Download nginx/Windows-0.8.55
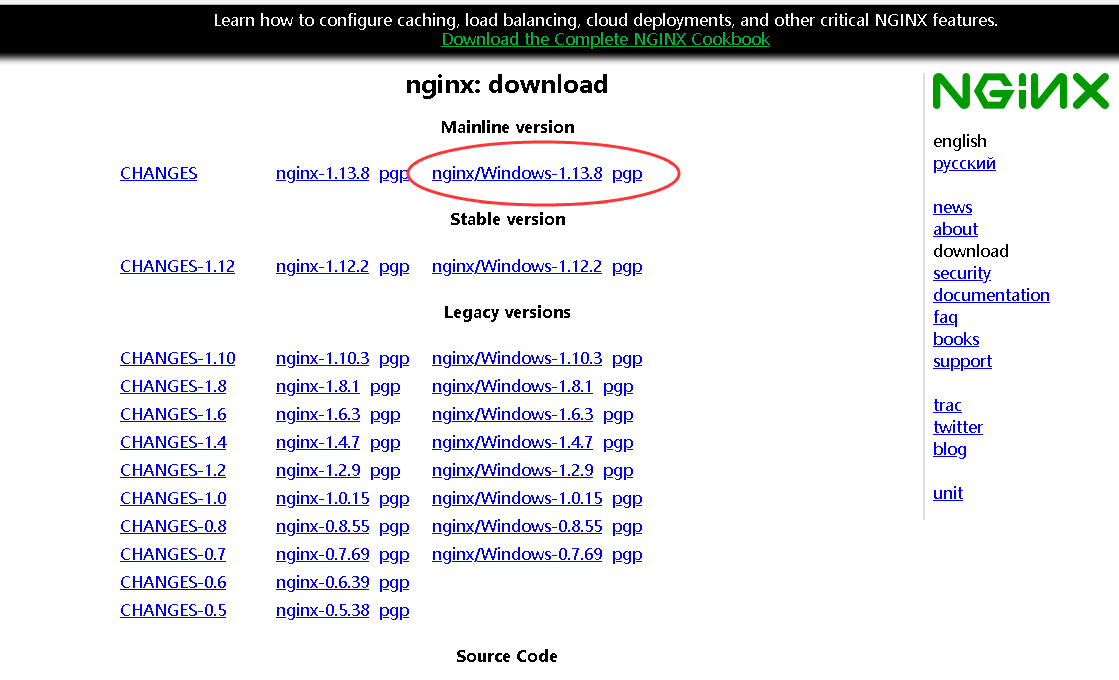Image resolution: width=1119 pixels, height=680 pixels. [517, 526]
